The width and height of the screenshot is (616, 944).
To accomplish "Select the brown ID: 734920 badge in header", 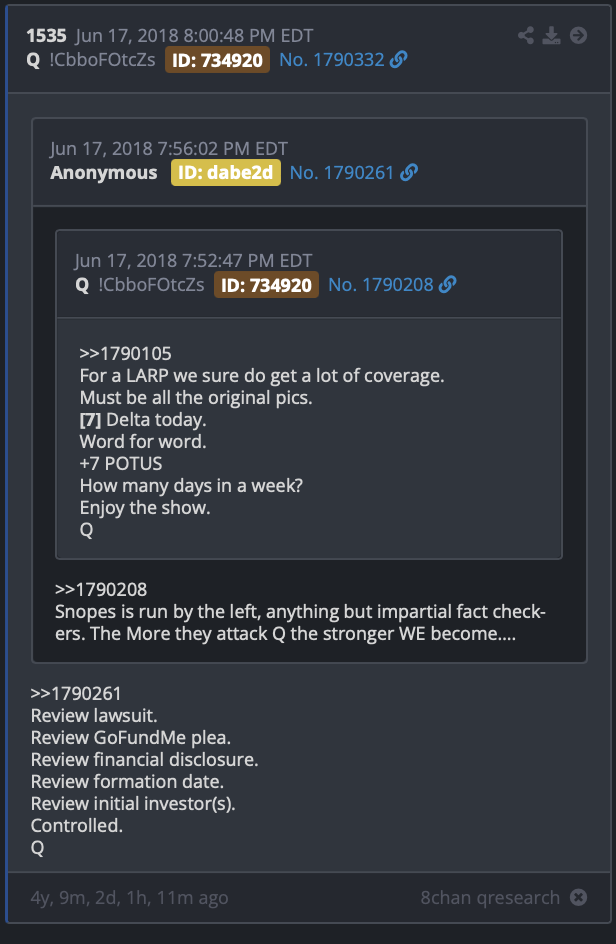I will tap(217, 60).
